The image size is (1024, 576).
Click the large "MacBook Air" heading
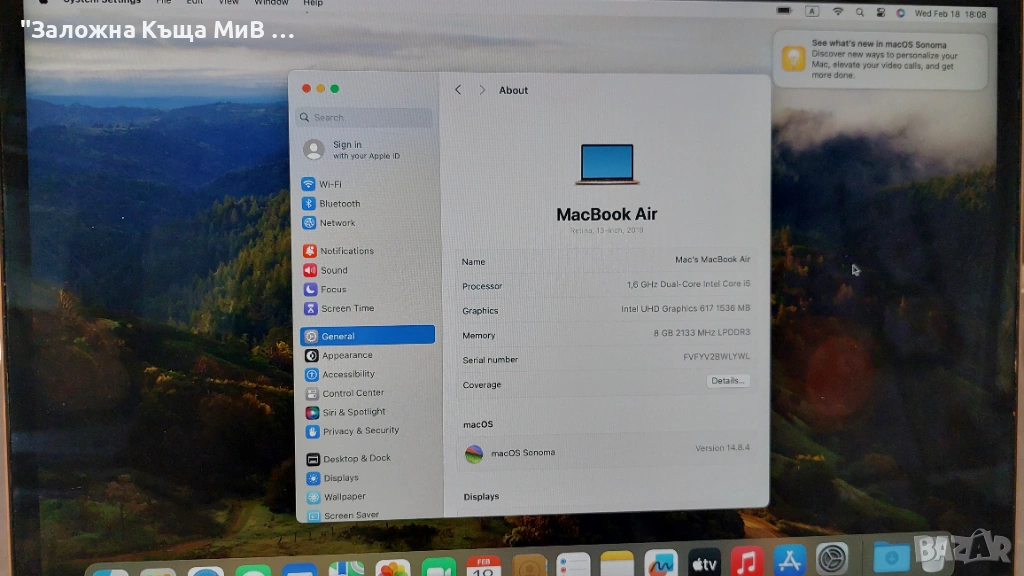click(x=607, y=214)
